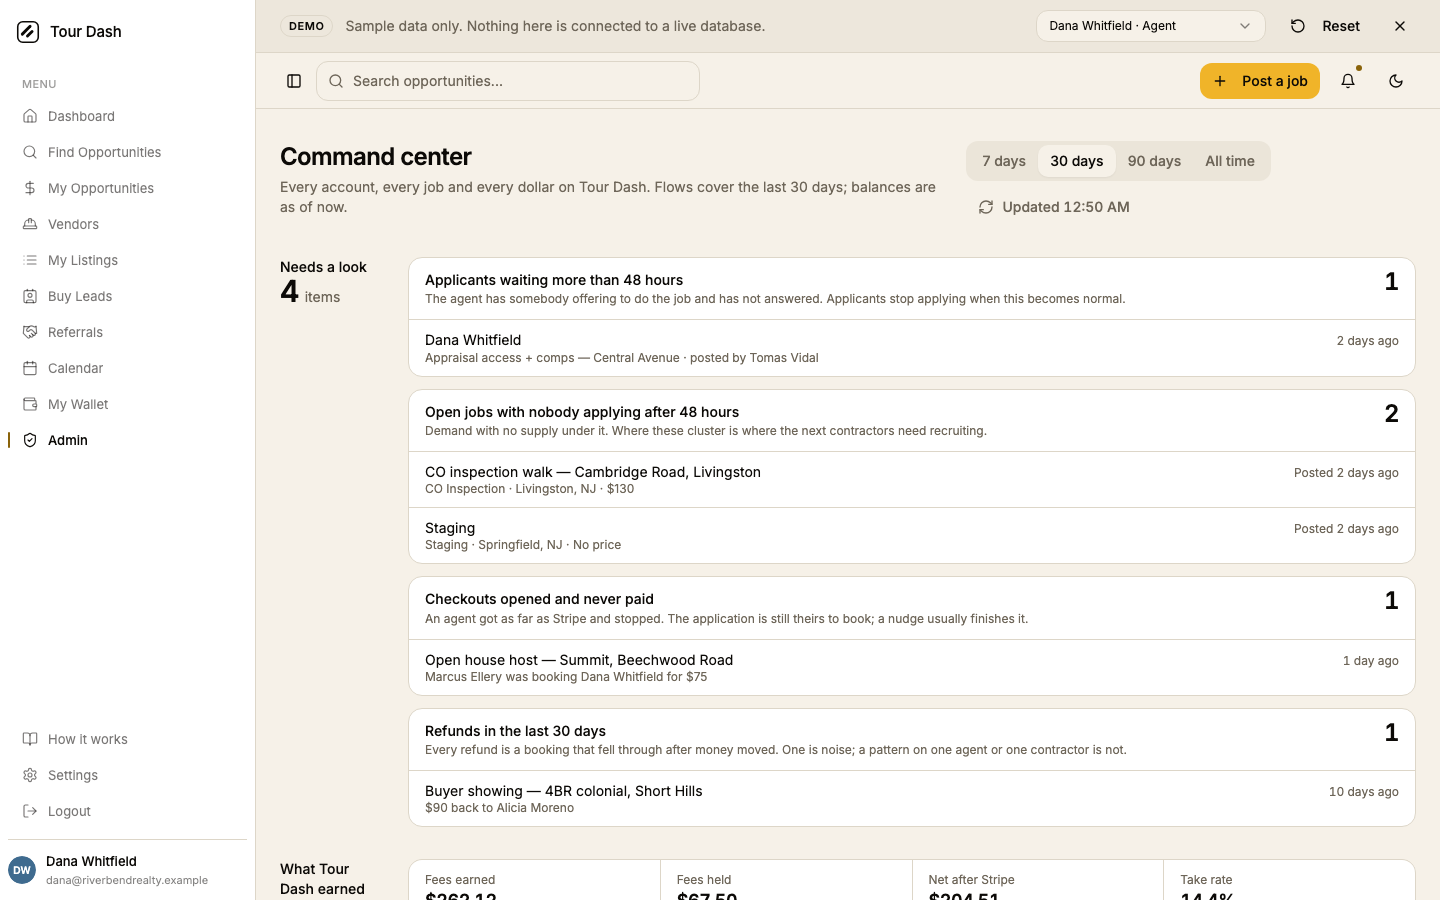
Task: Open Settings from the sidebar
Action: (x=127, y=775)
